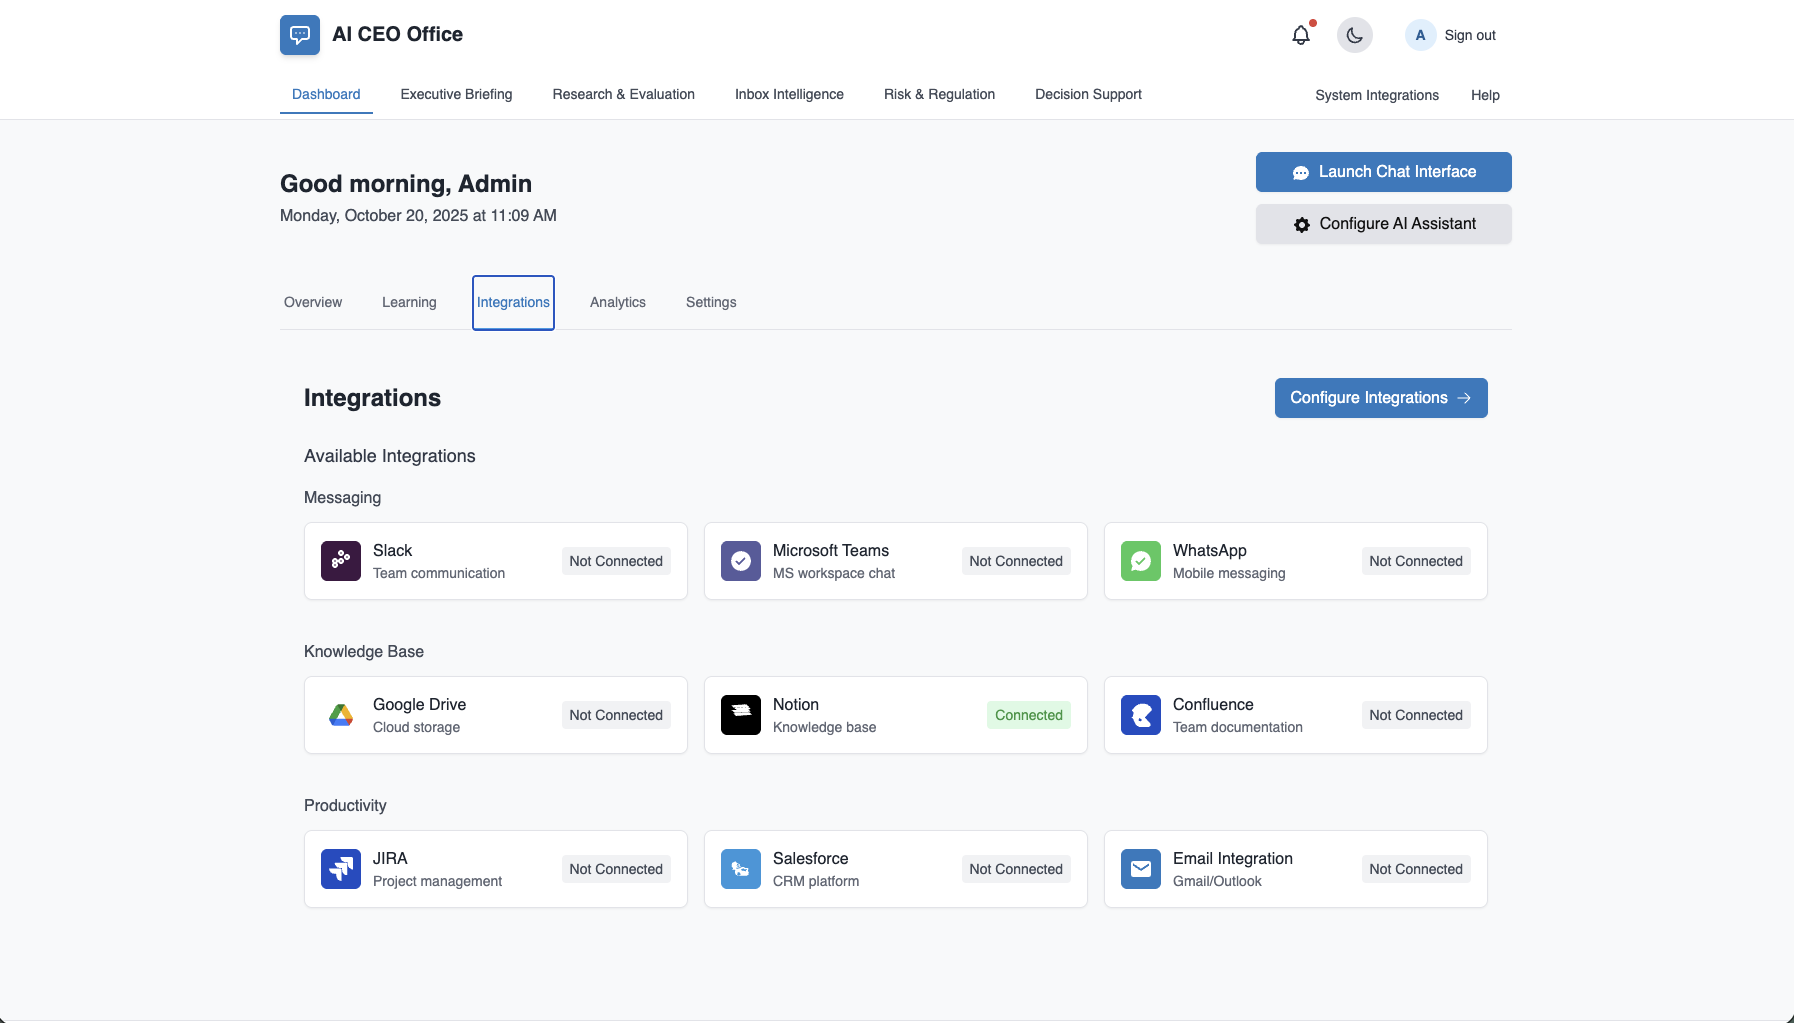
Task: Open the notification bell
Action: [1301, 34]
